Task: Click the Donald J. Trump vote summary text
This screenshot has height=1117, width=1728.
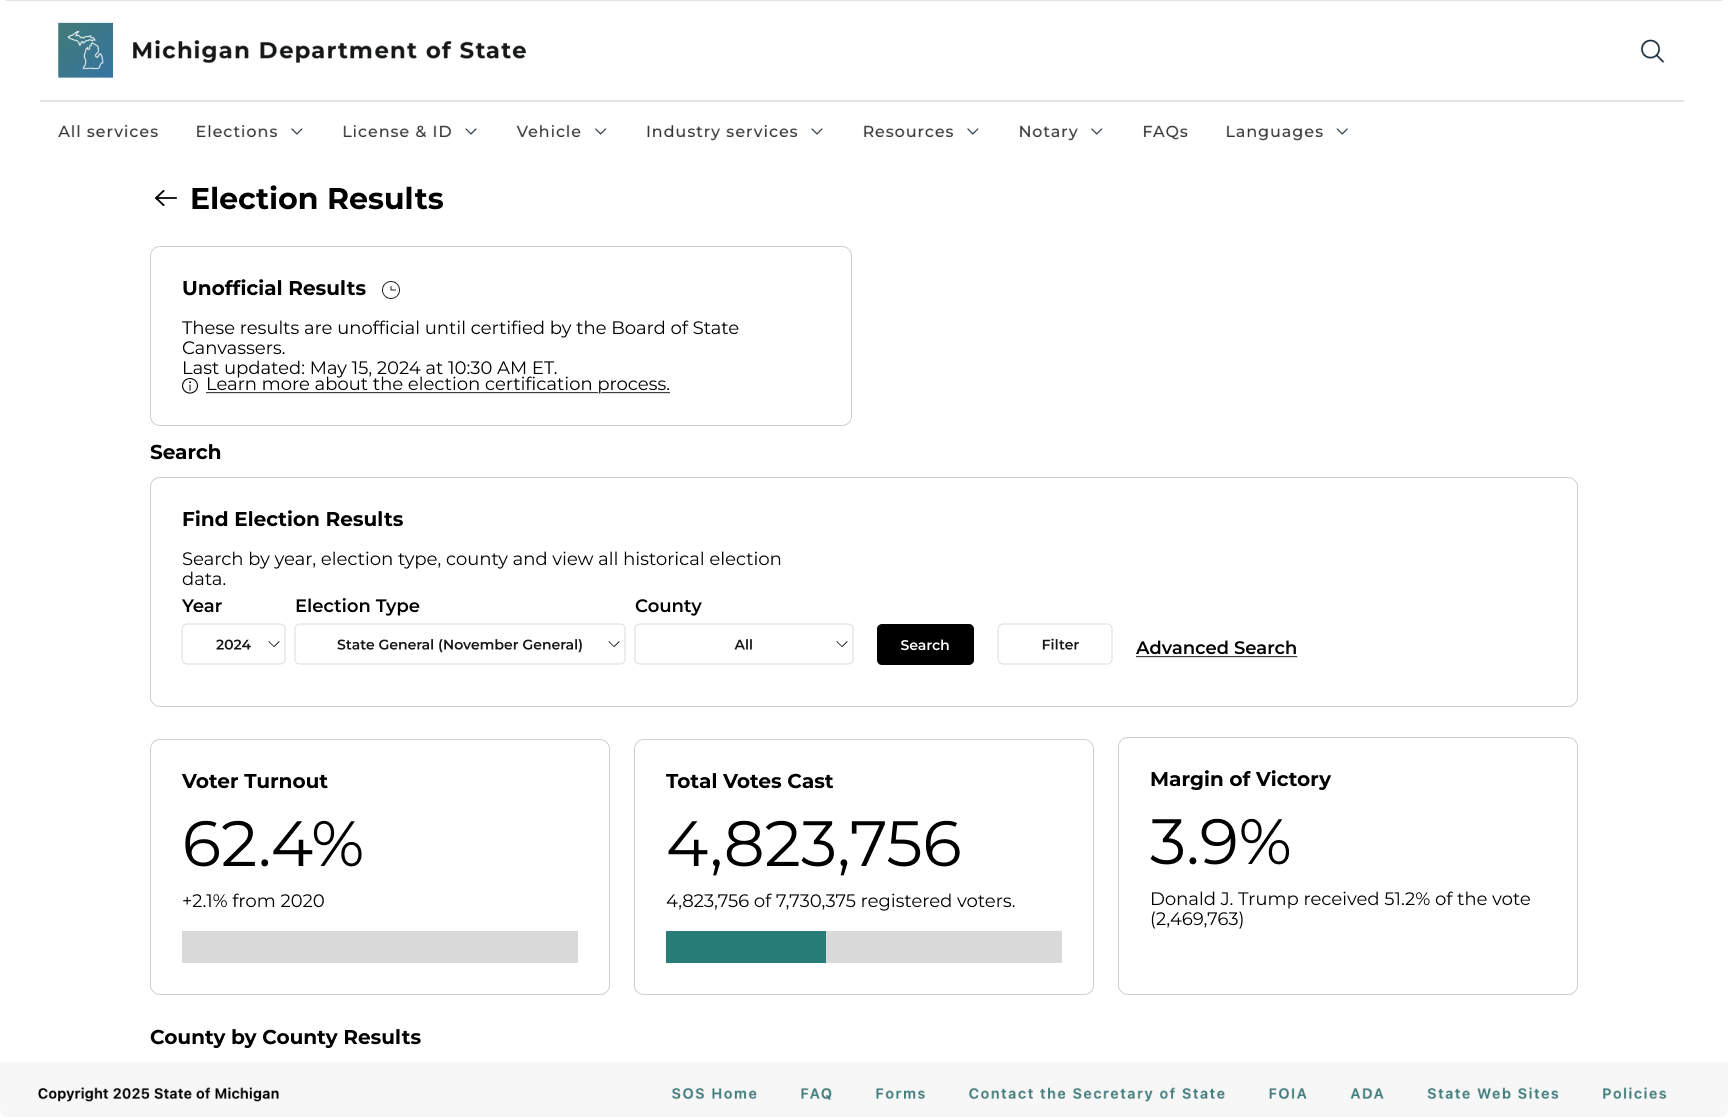Action: point(1340,909)
